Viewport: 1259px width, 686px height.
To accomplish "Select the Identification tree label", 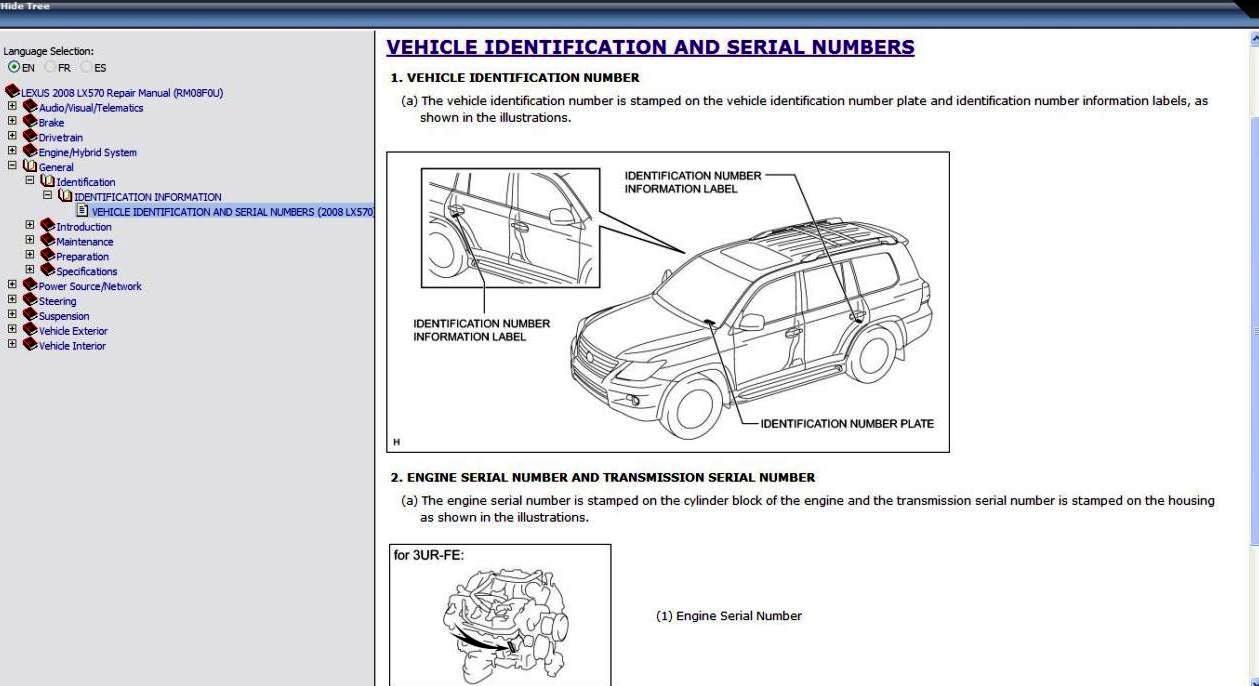I will coord(86,183).
